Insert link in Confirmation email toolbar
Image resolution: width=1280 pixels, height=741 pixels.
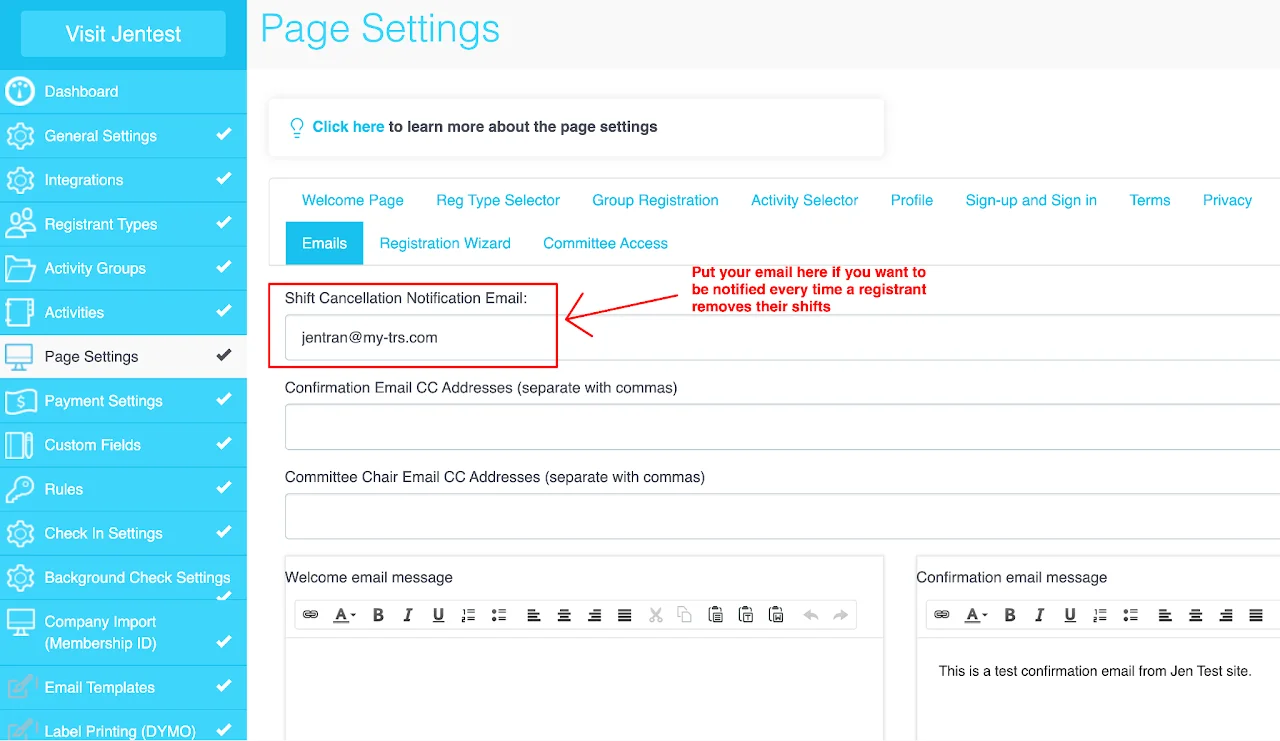point(942,615)
